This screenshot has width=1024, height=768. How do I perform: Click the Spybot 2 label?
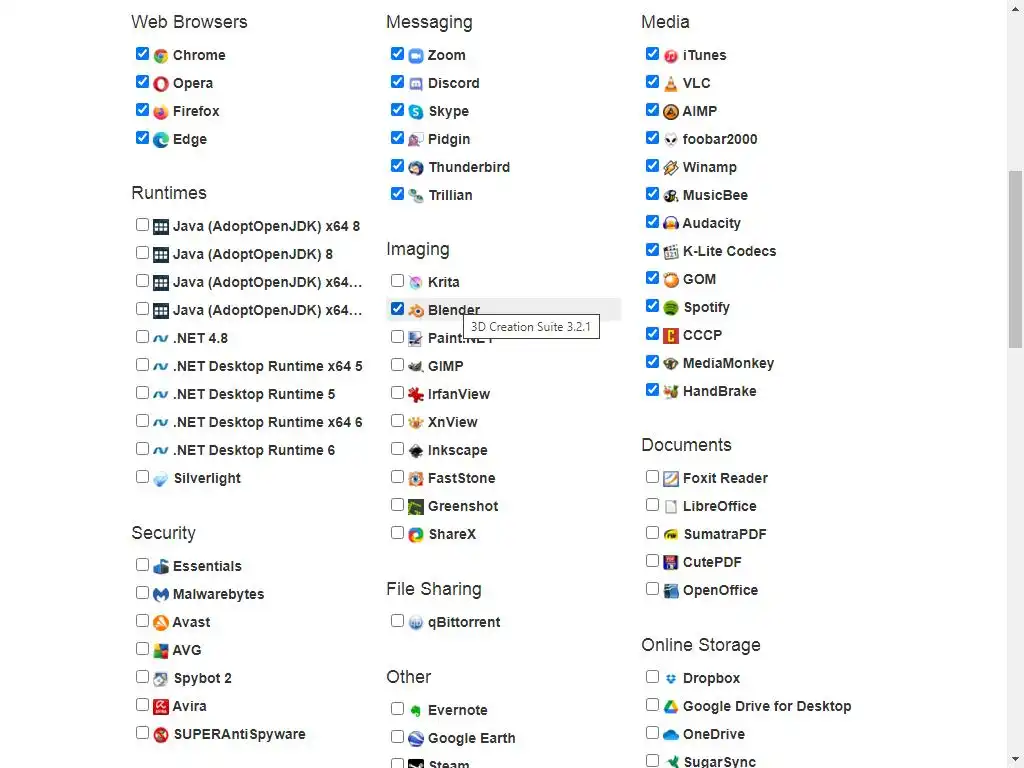[x=202, y=679]
